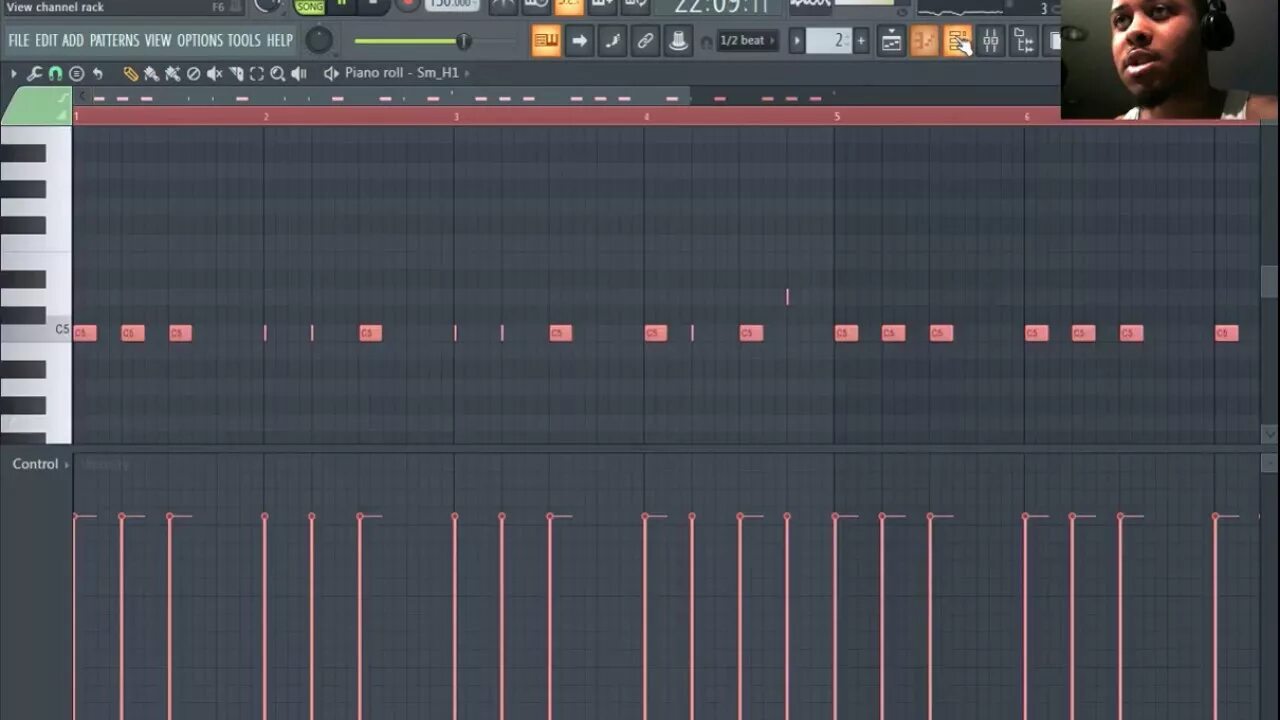Open the browser view button
Viewport: 1280px width, 720px height.
point(1023,41)
